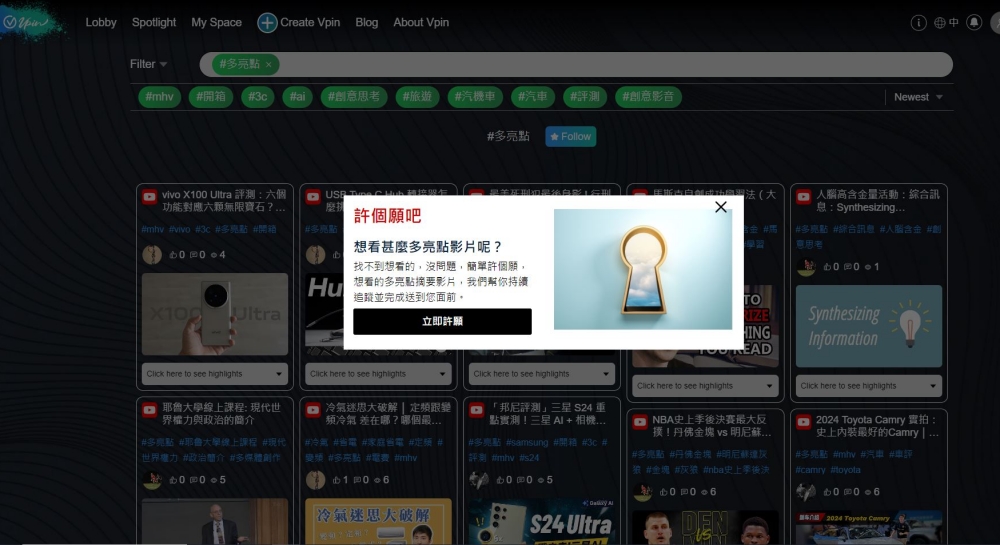
Task: Click #toyota hashtag on Camry card
Action: click(x=846, y=470)
